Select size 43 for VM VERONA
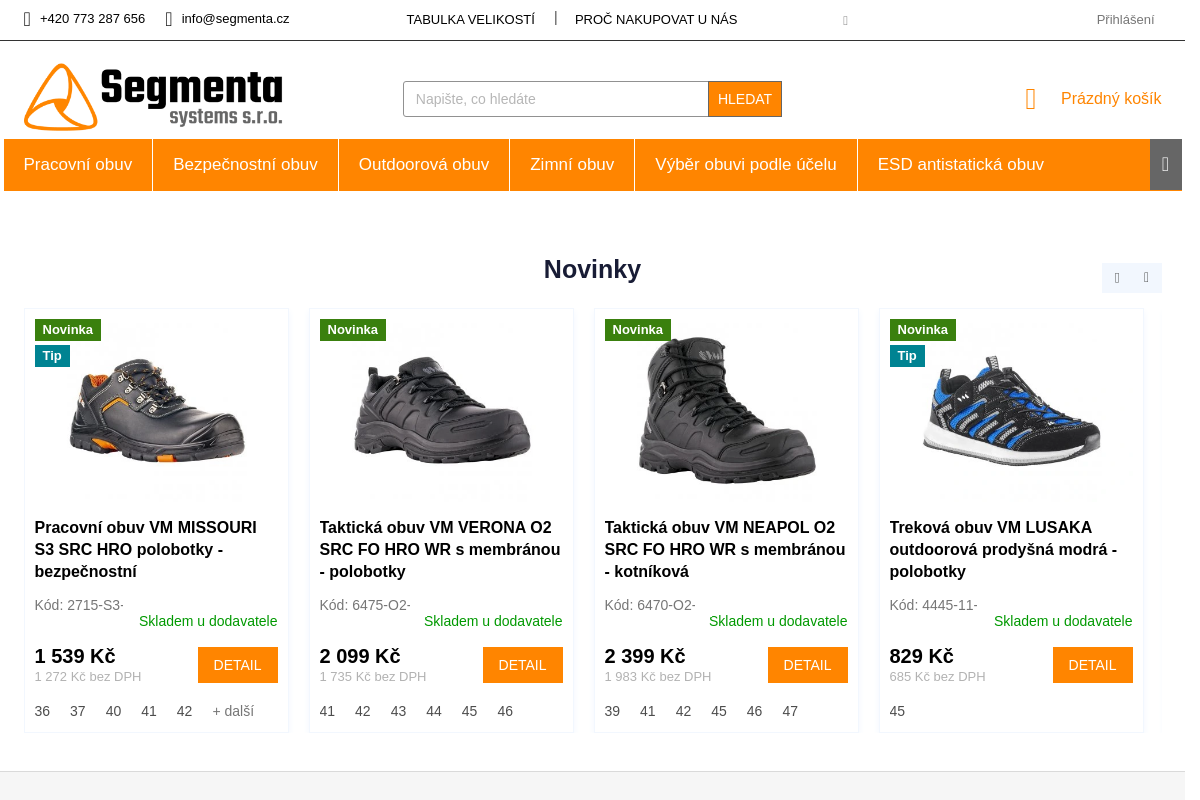 pos(398,711)
